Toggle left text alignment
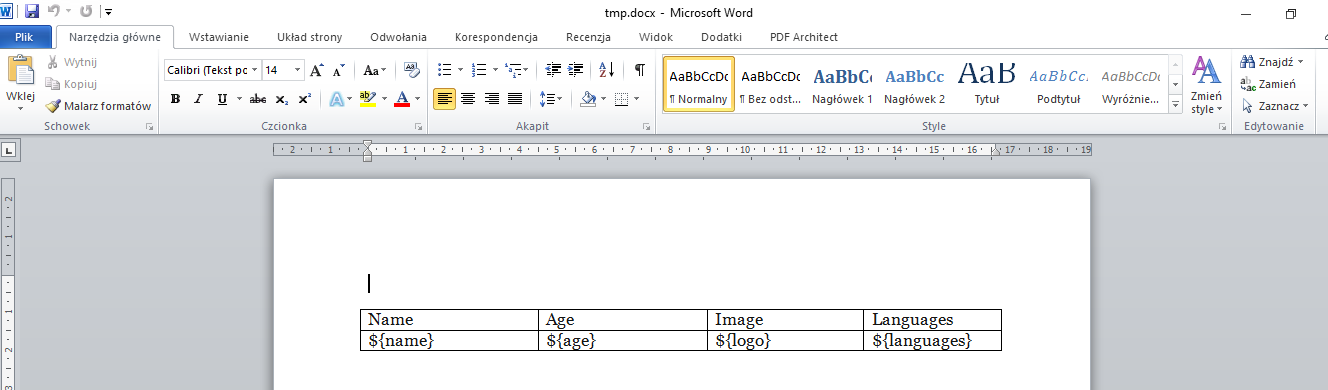This screenshot has width=1328, height=390. [x=445, y=99]
